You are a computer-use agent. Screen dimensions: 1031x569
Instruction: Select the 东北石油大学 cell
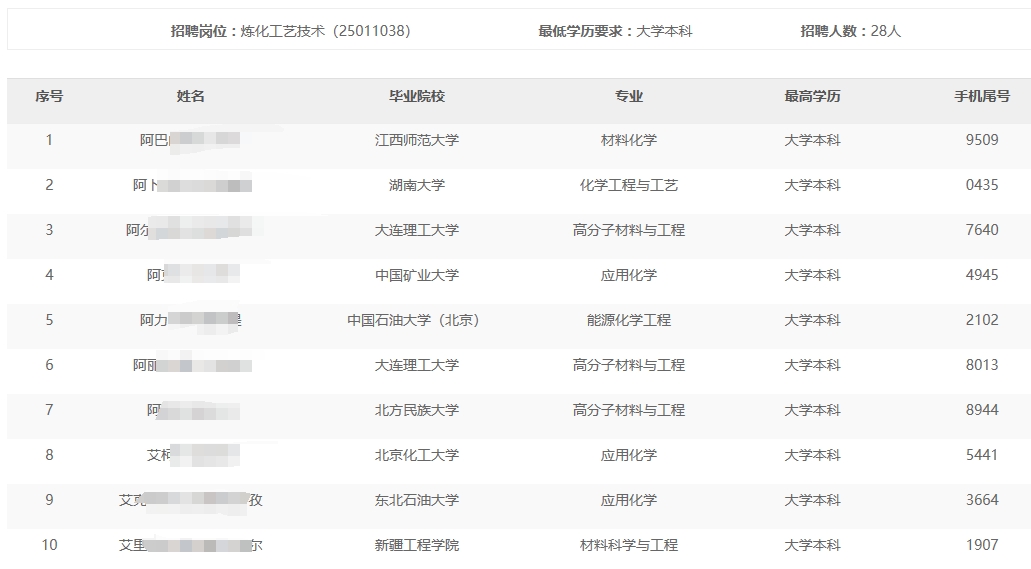417,500
